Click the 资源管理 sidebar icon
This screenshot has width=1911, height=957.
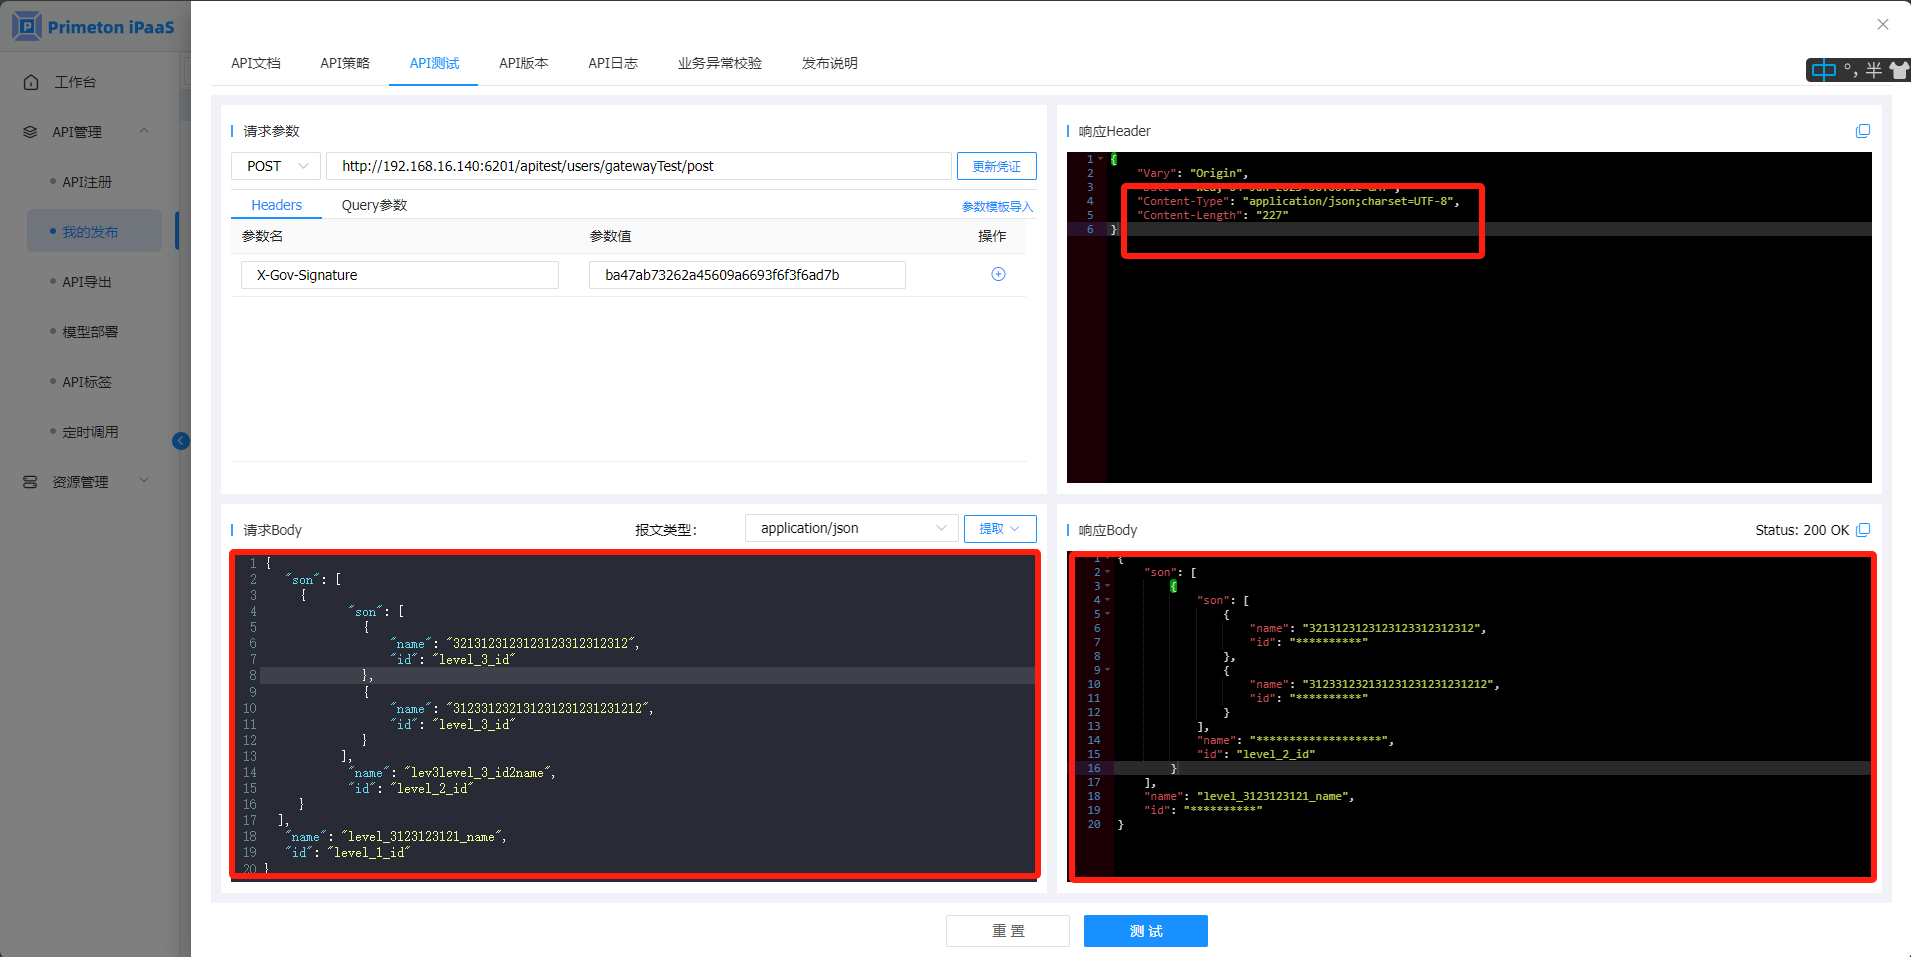click(30, 482)
